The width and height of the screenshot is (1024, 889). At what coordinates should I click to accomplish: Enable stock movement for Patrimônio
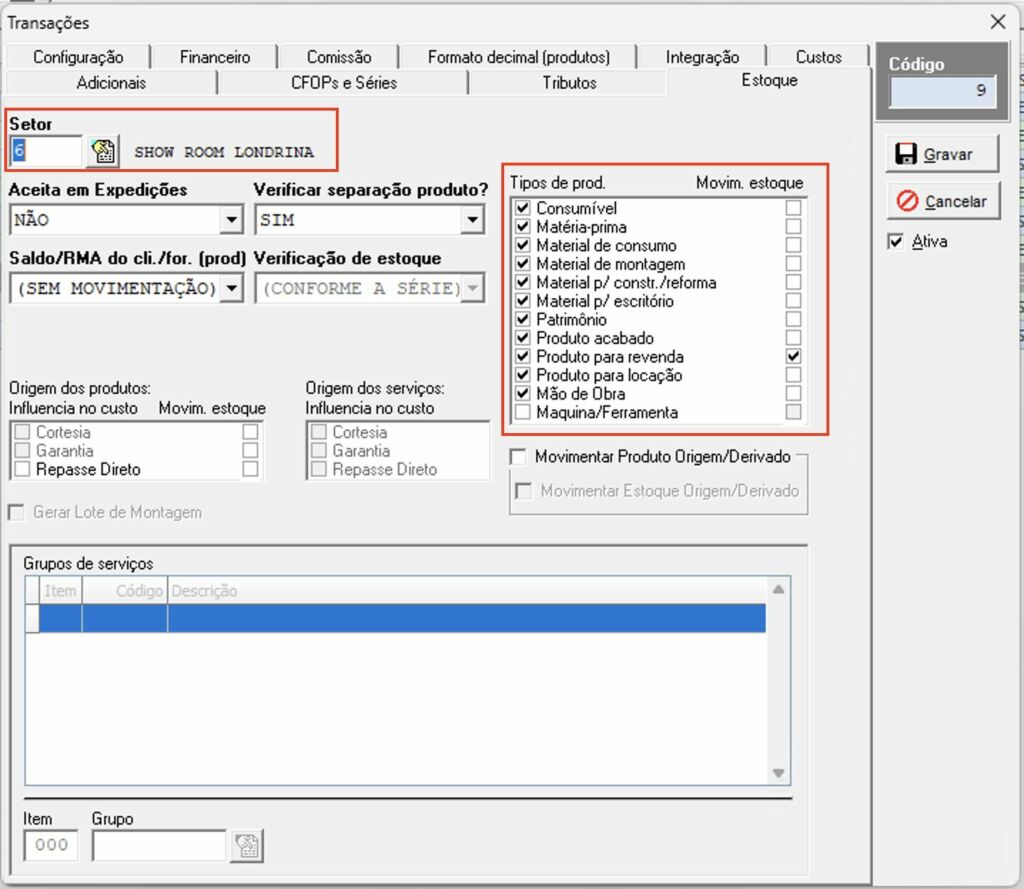click(793, 319)
